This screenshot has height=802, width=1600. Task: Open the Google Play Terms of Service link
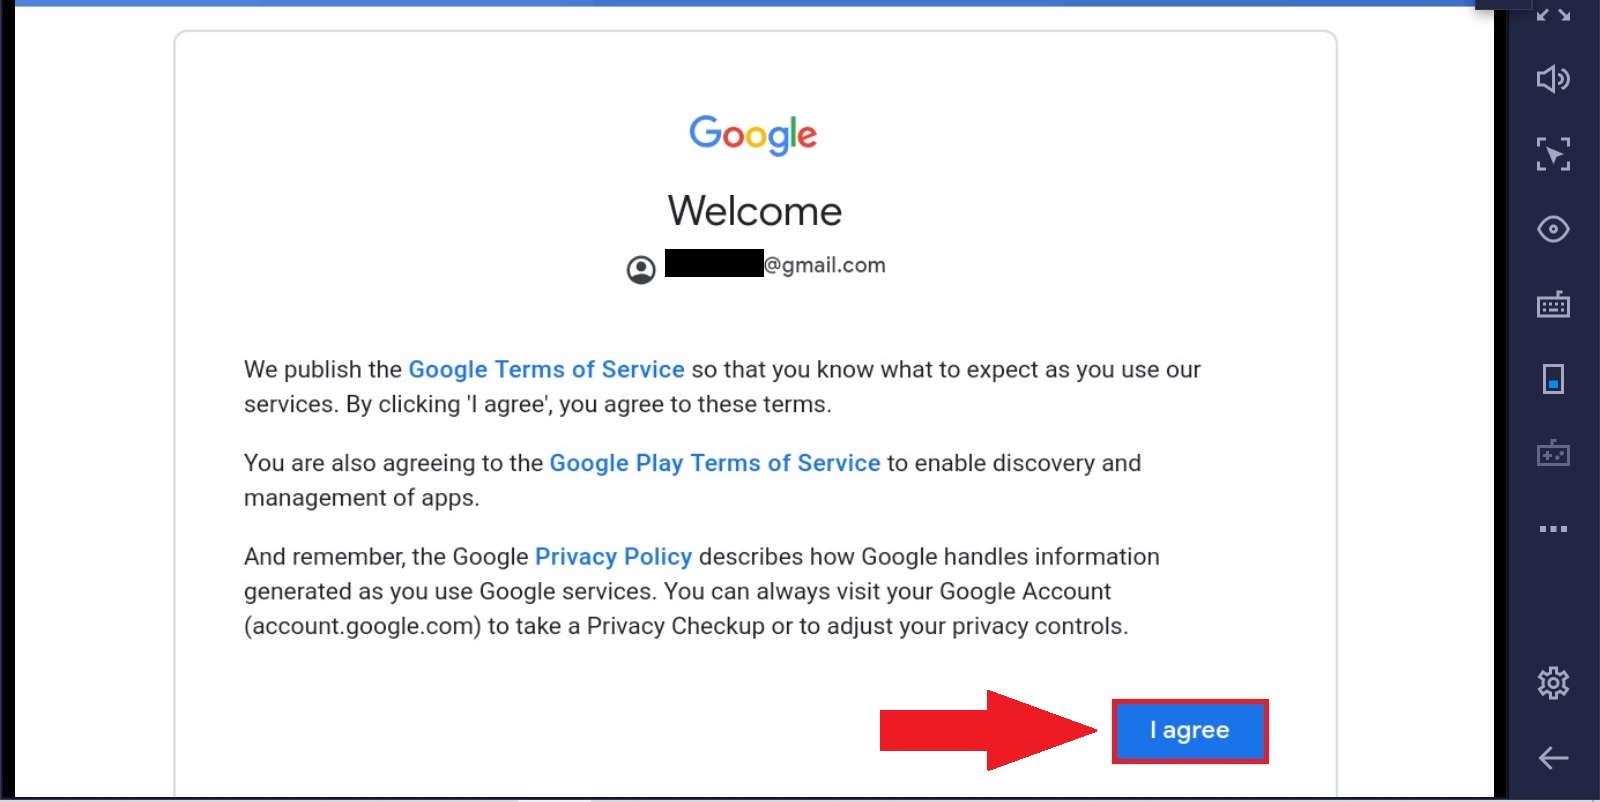point(715,463)
